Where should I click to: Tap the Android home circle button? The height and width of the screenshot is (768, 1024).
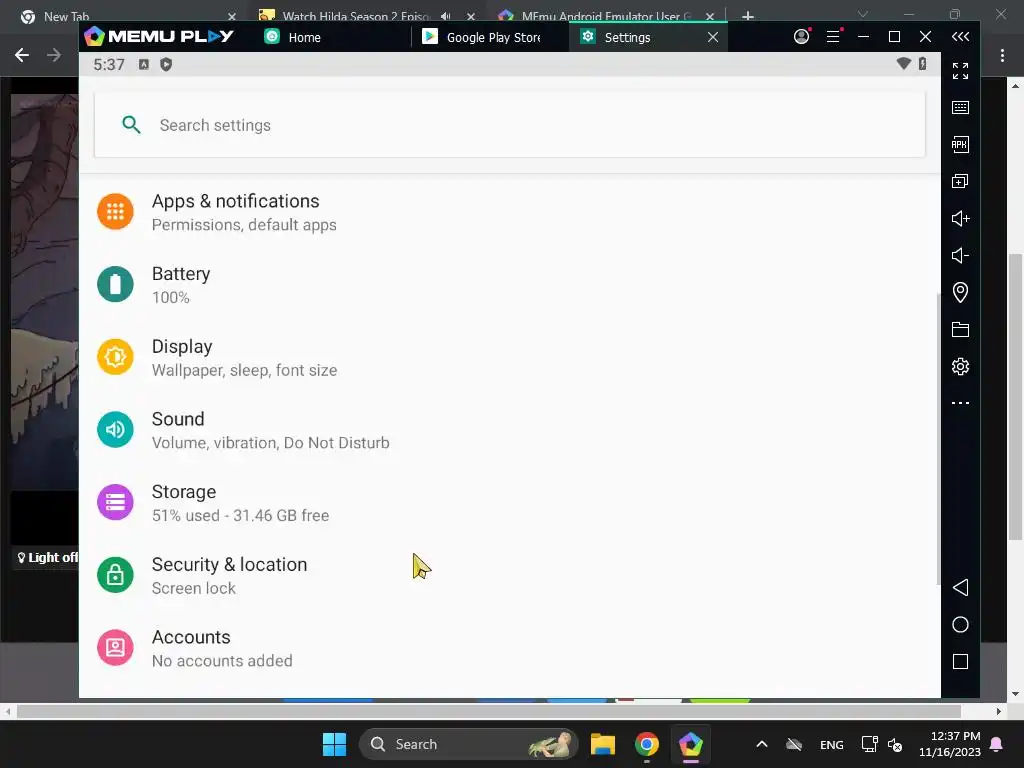[x=960, y=624]
